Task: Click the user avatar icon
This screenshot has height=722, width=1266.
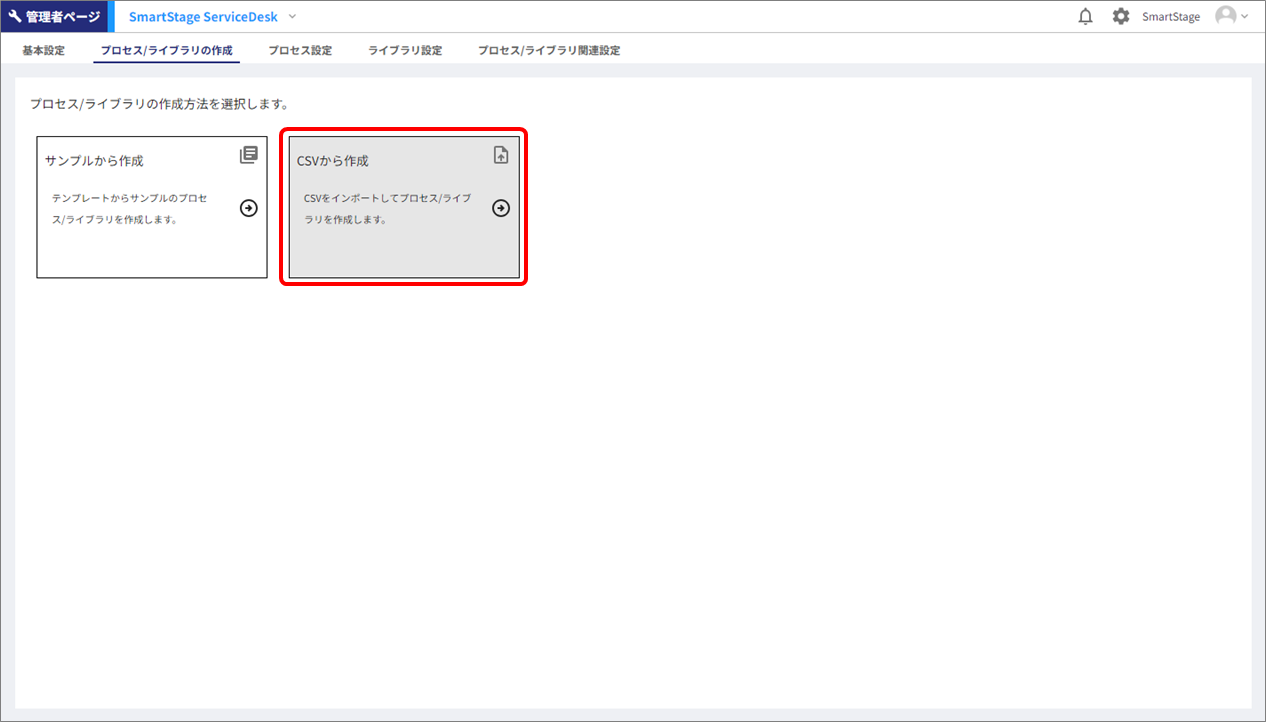Action: [1225, 16]
